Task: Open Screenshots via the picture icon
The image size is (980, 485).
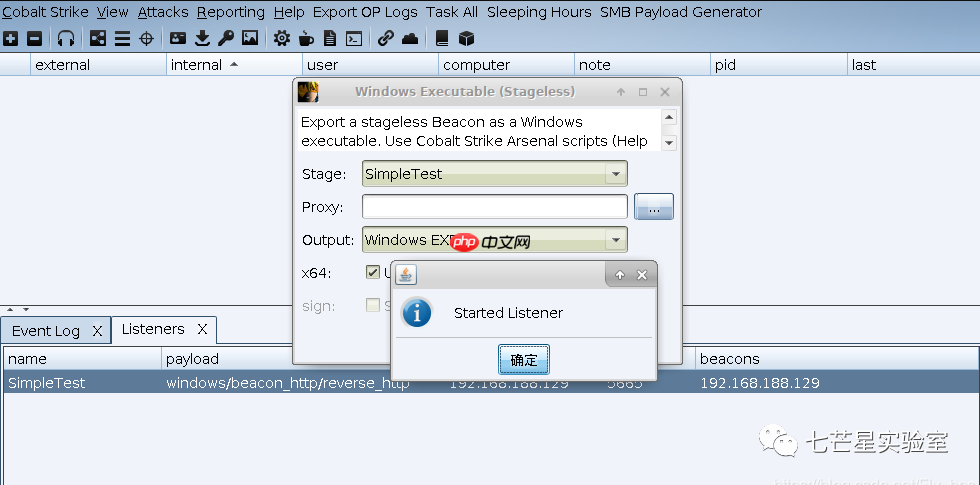Action: 250,39
